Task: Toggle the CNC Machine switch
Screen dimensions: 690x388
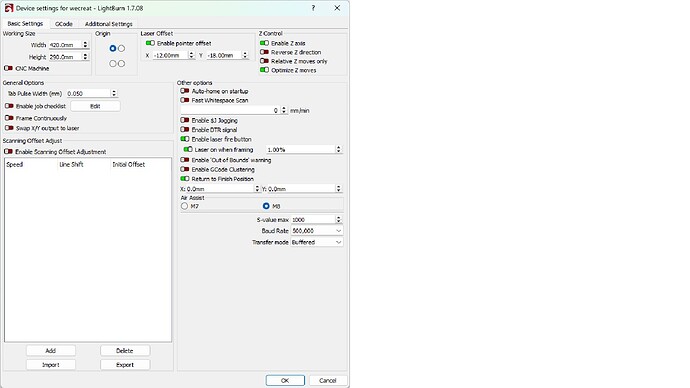Action: click(x=8, y=68)
